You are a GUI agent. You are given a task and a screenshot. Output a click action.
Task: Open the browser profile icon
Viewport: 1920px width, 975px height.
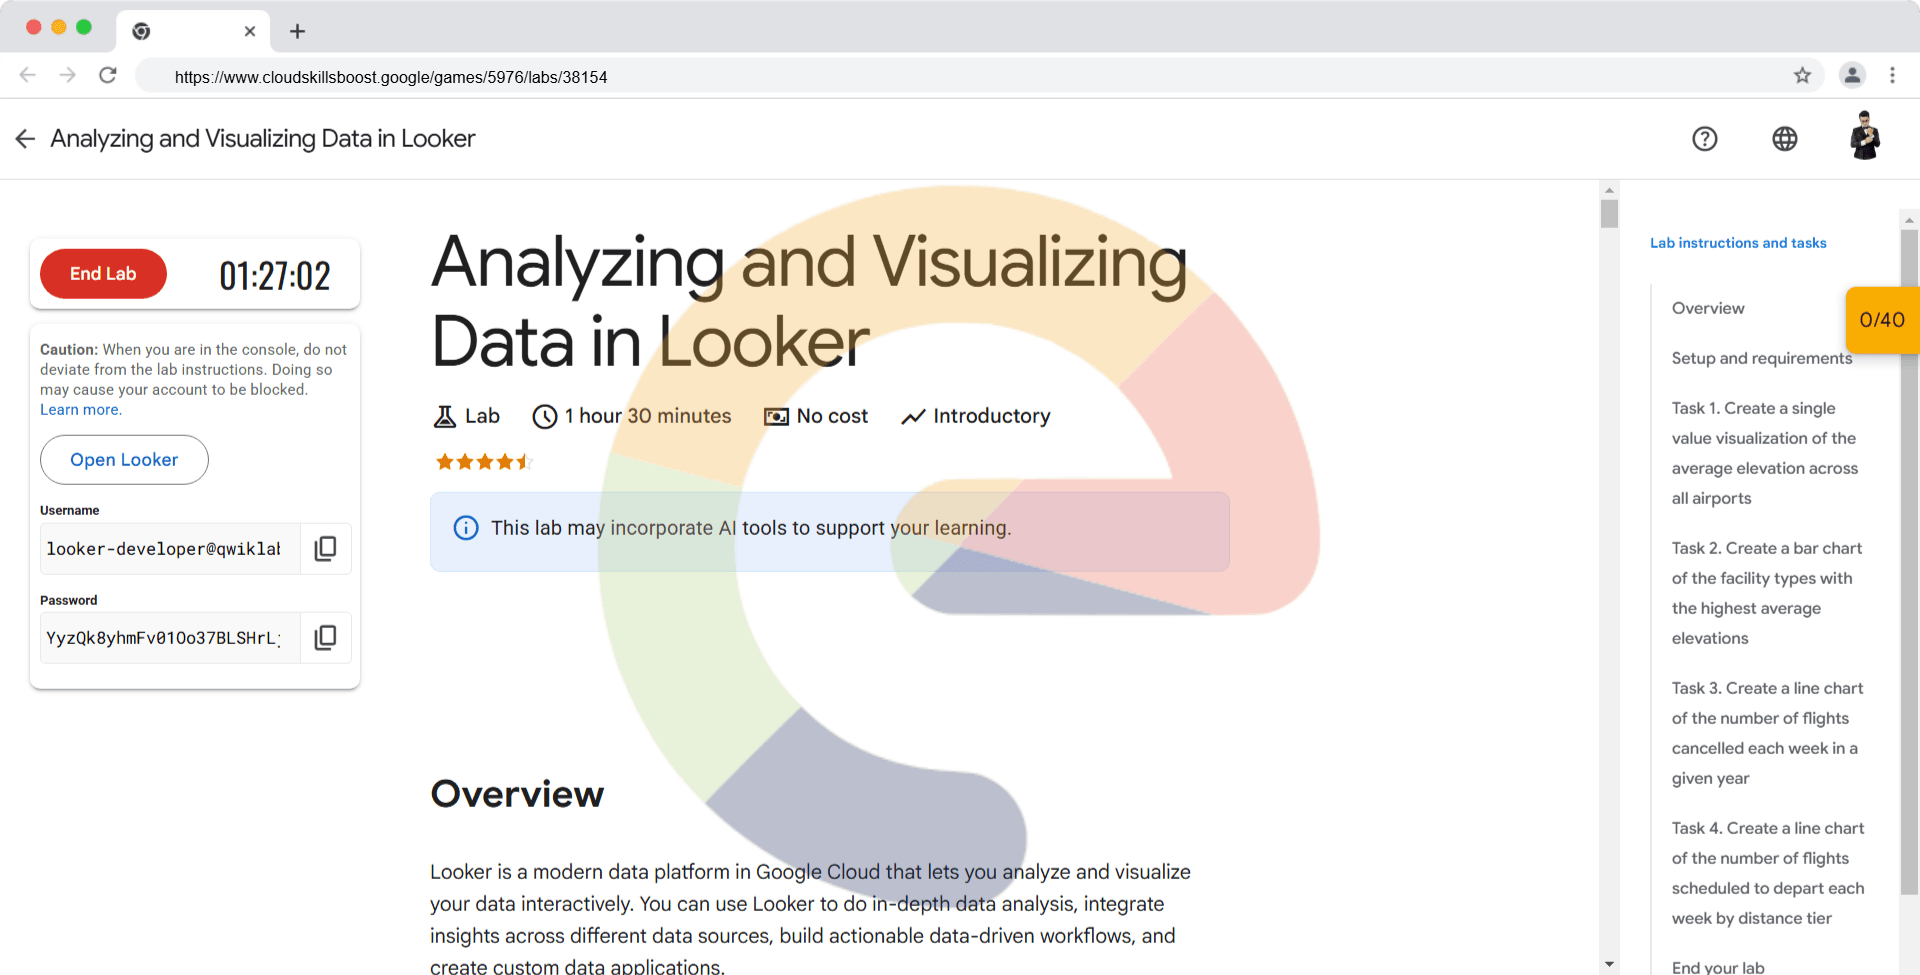[x=1852, y=75]
